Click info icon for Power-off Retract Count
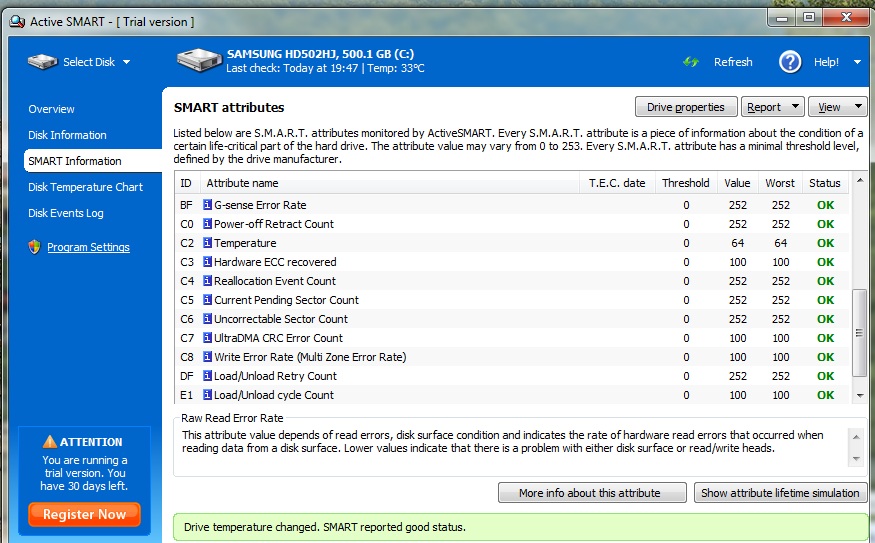 pyautogui.click(x=207, y=224)
